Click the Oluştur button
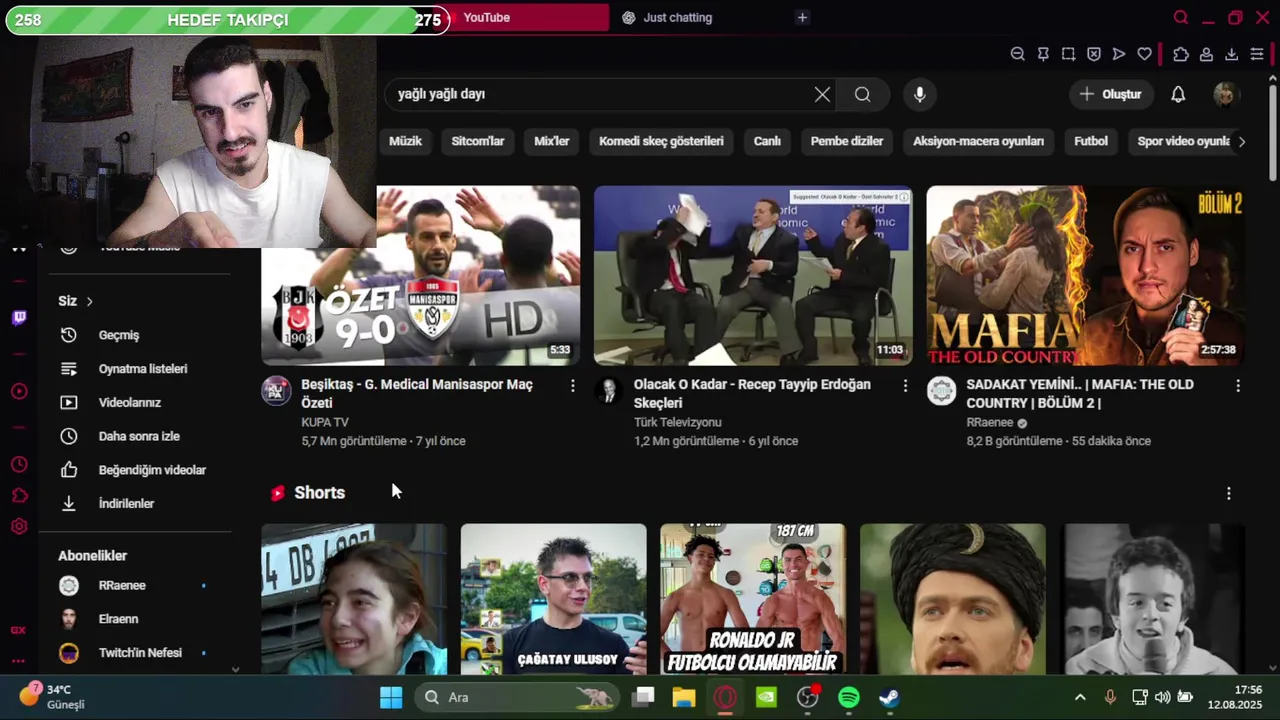This screenshot has width=1280, height=720. pos(1111,94)
